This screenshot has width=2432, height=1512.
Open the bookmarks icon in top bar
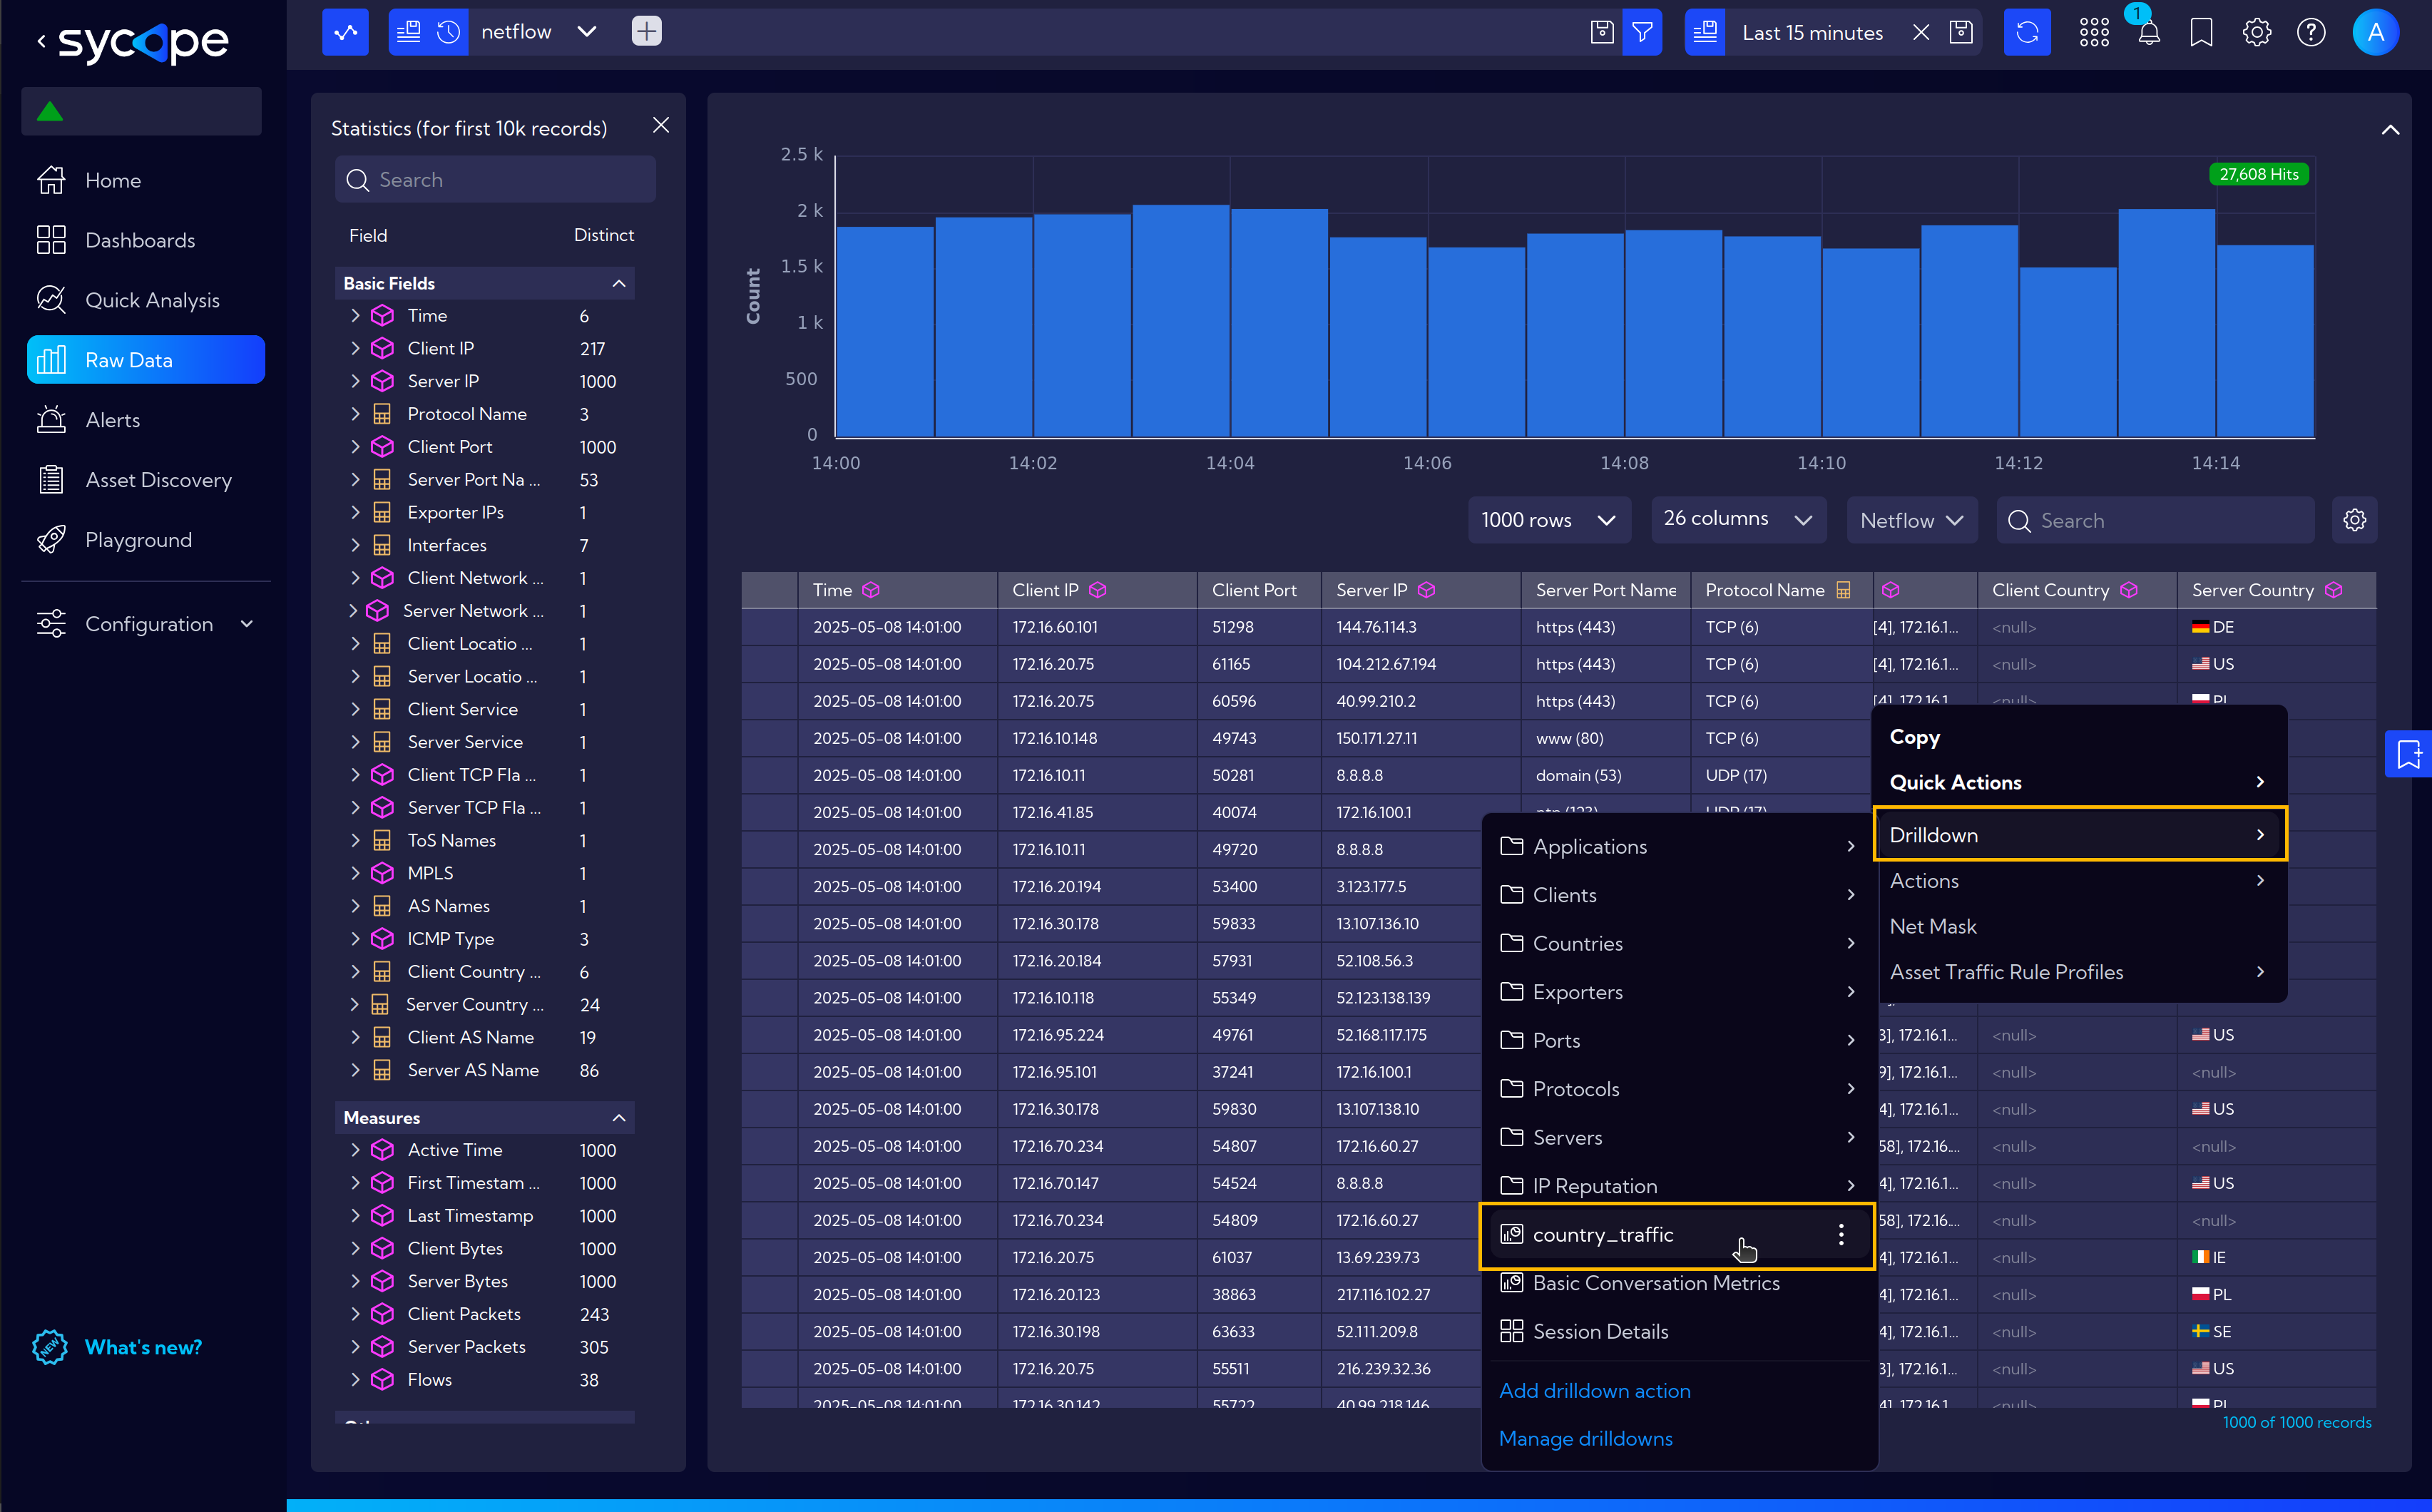(x=2202, y=32)
